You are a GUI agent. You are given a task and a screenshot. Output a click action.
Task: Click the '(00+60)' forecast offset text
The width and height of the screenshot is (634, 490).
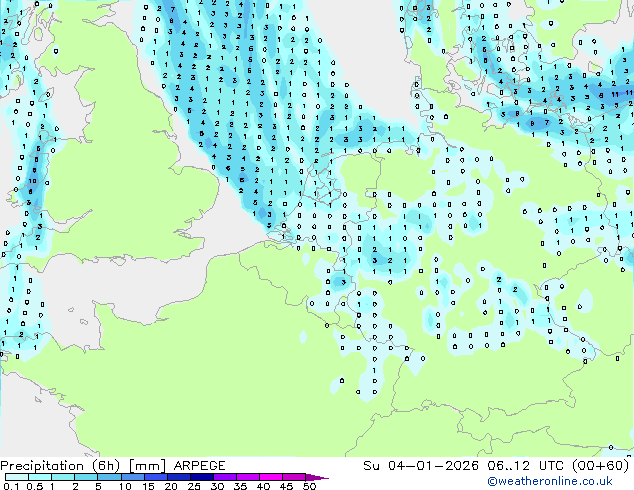tap(601, 466)
